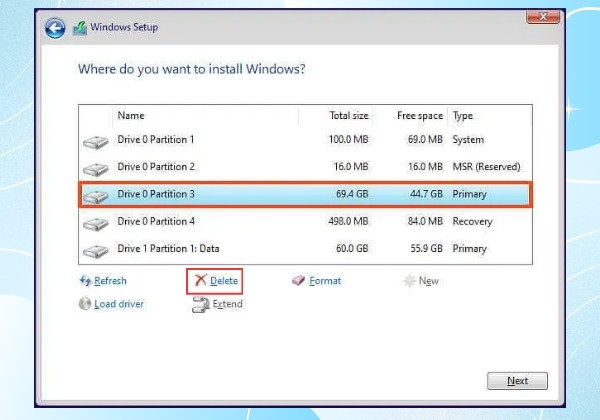Select the Drive 1 Partition 1: Data name

pos(168,249)
